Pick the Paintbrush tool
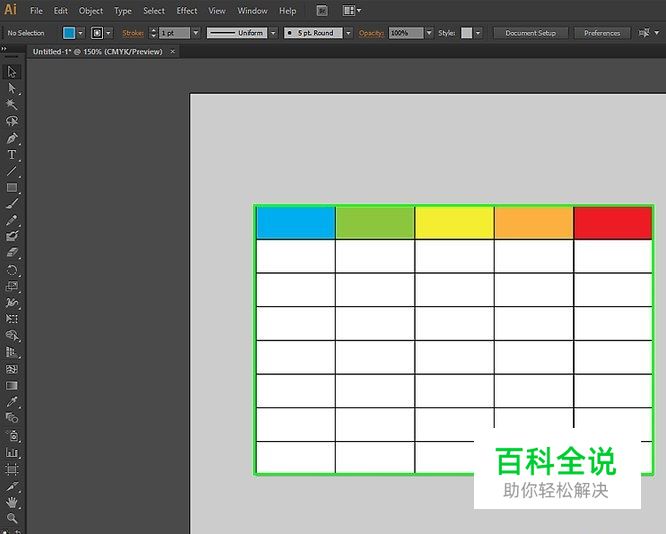The height and width of the screenshot is (534, 666). (12, 203)
